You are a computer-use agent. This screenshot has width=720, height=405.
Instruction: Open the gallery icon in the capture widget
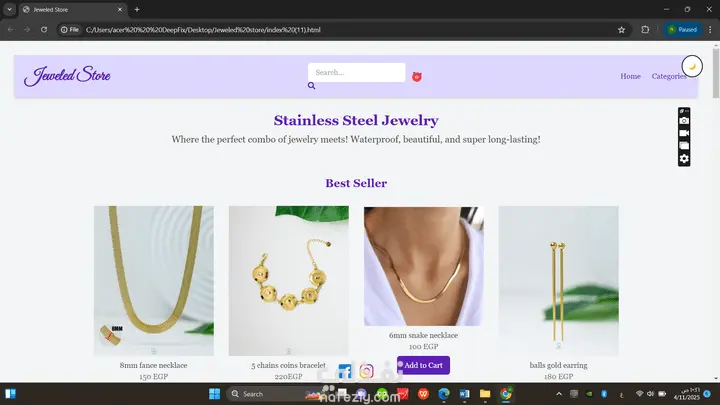pyautogui.click(x=684, y=146)
